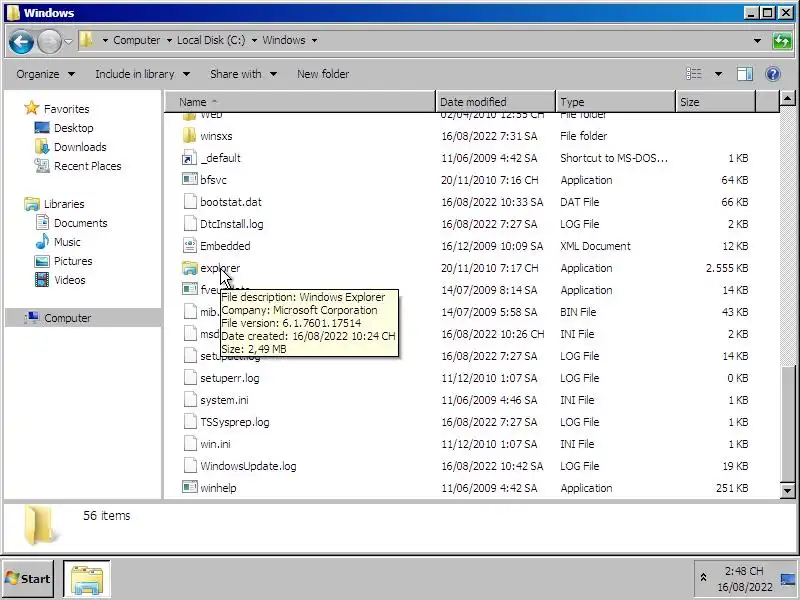
Task: Open Desktop in the navigation pane
Action: click(73, 128)
